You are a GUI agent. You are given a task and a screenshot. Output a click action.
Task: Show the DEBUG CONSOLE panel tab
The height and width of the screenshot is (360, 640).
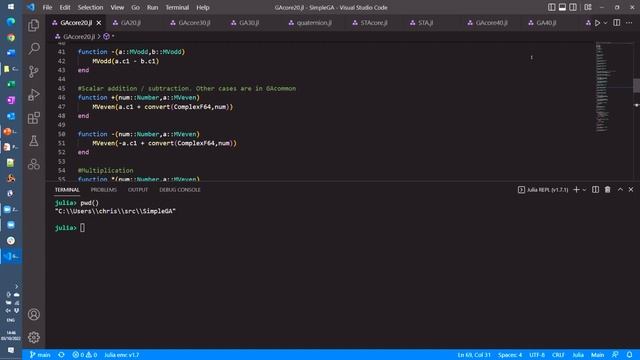[180, 190]
